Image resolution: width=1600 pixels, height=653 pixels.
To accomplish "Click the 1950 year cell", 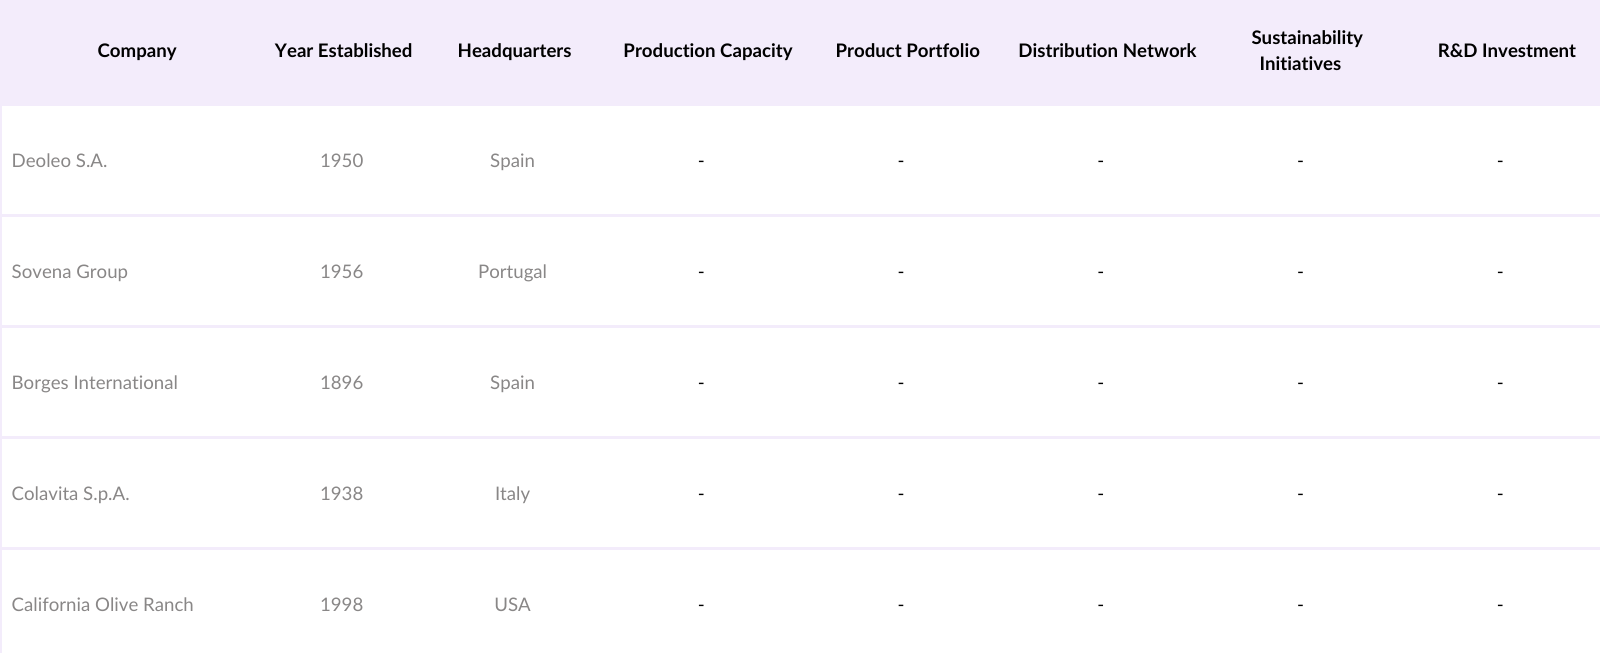I will point(341,161).
